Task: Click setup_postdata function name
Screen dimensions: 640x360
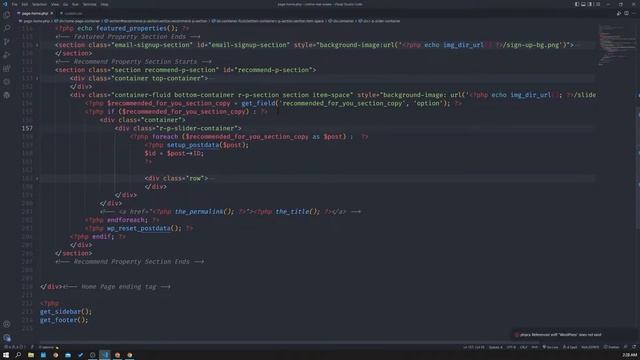Action: tap(193, 145)
